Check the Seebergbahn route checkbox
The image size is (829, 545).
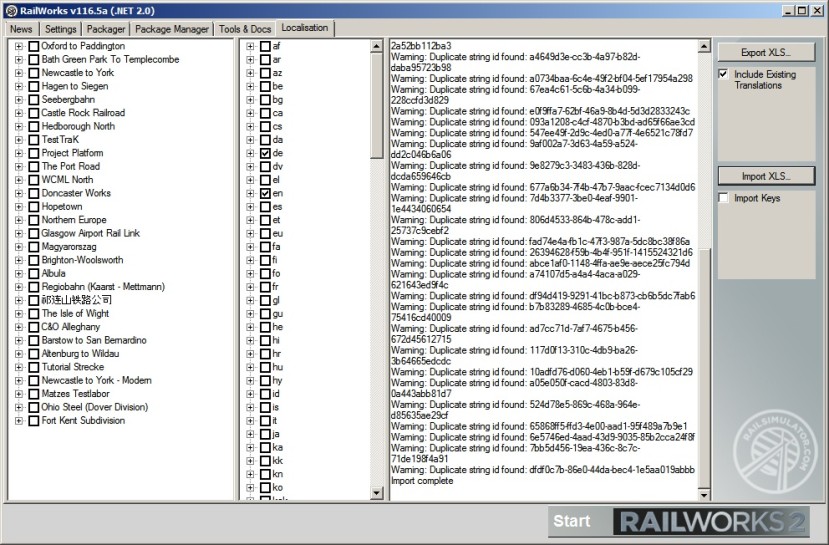34,100
